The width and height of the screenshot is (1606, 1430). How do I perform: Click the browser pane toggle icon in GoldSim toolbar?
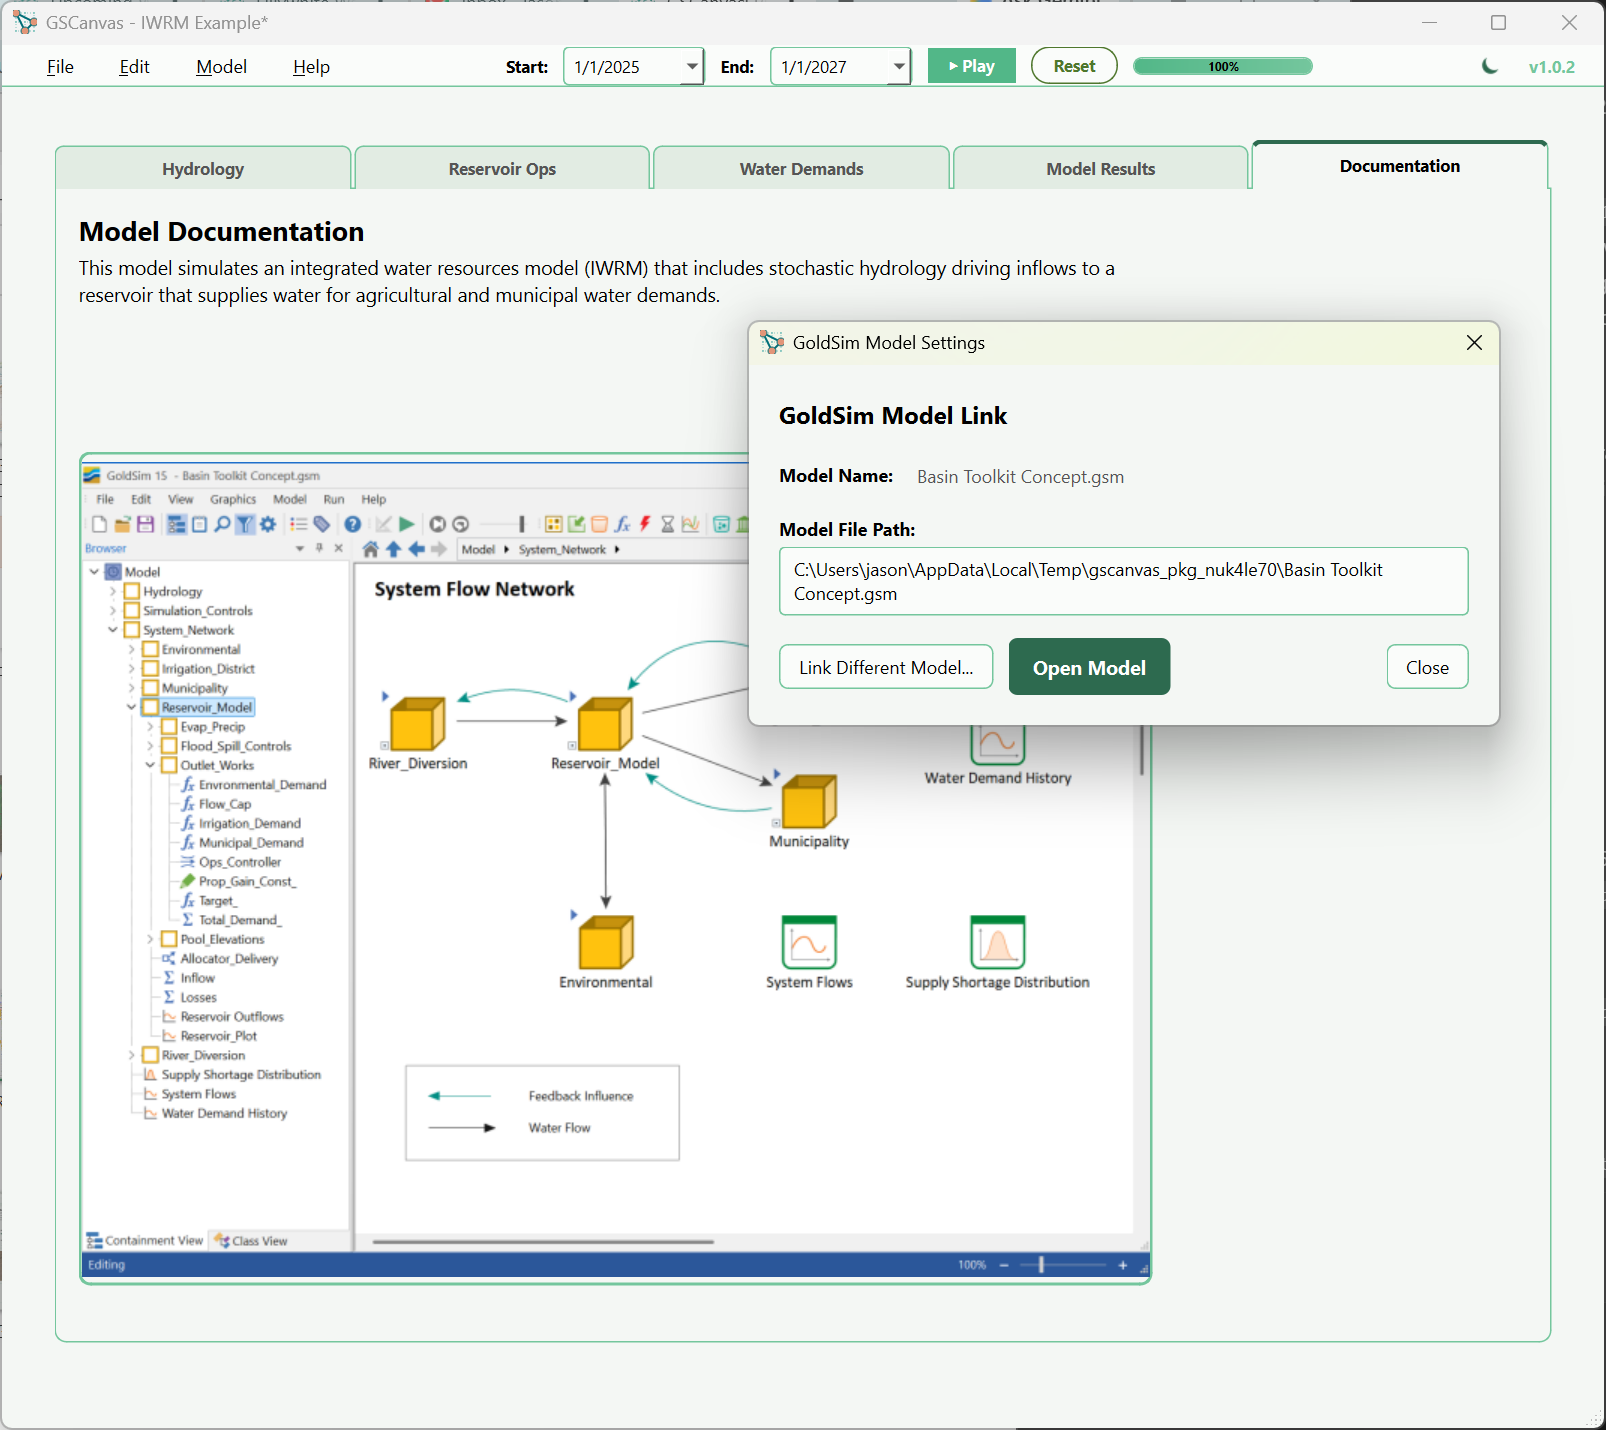(177, 524)
